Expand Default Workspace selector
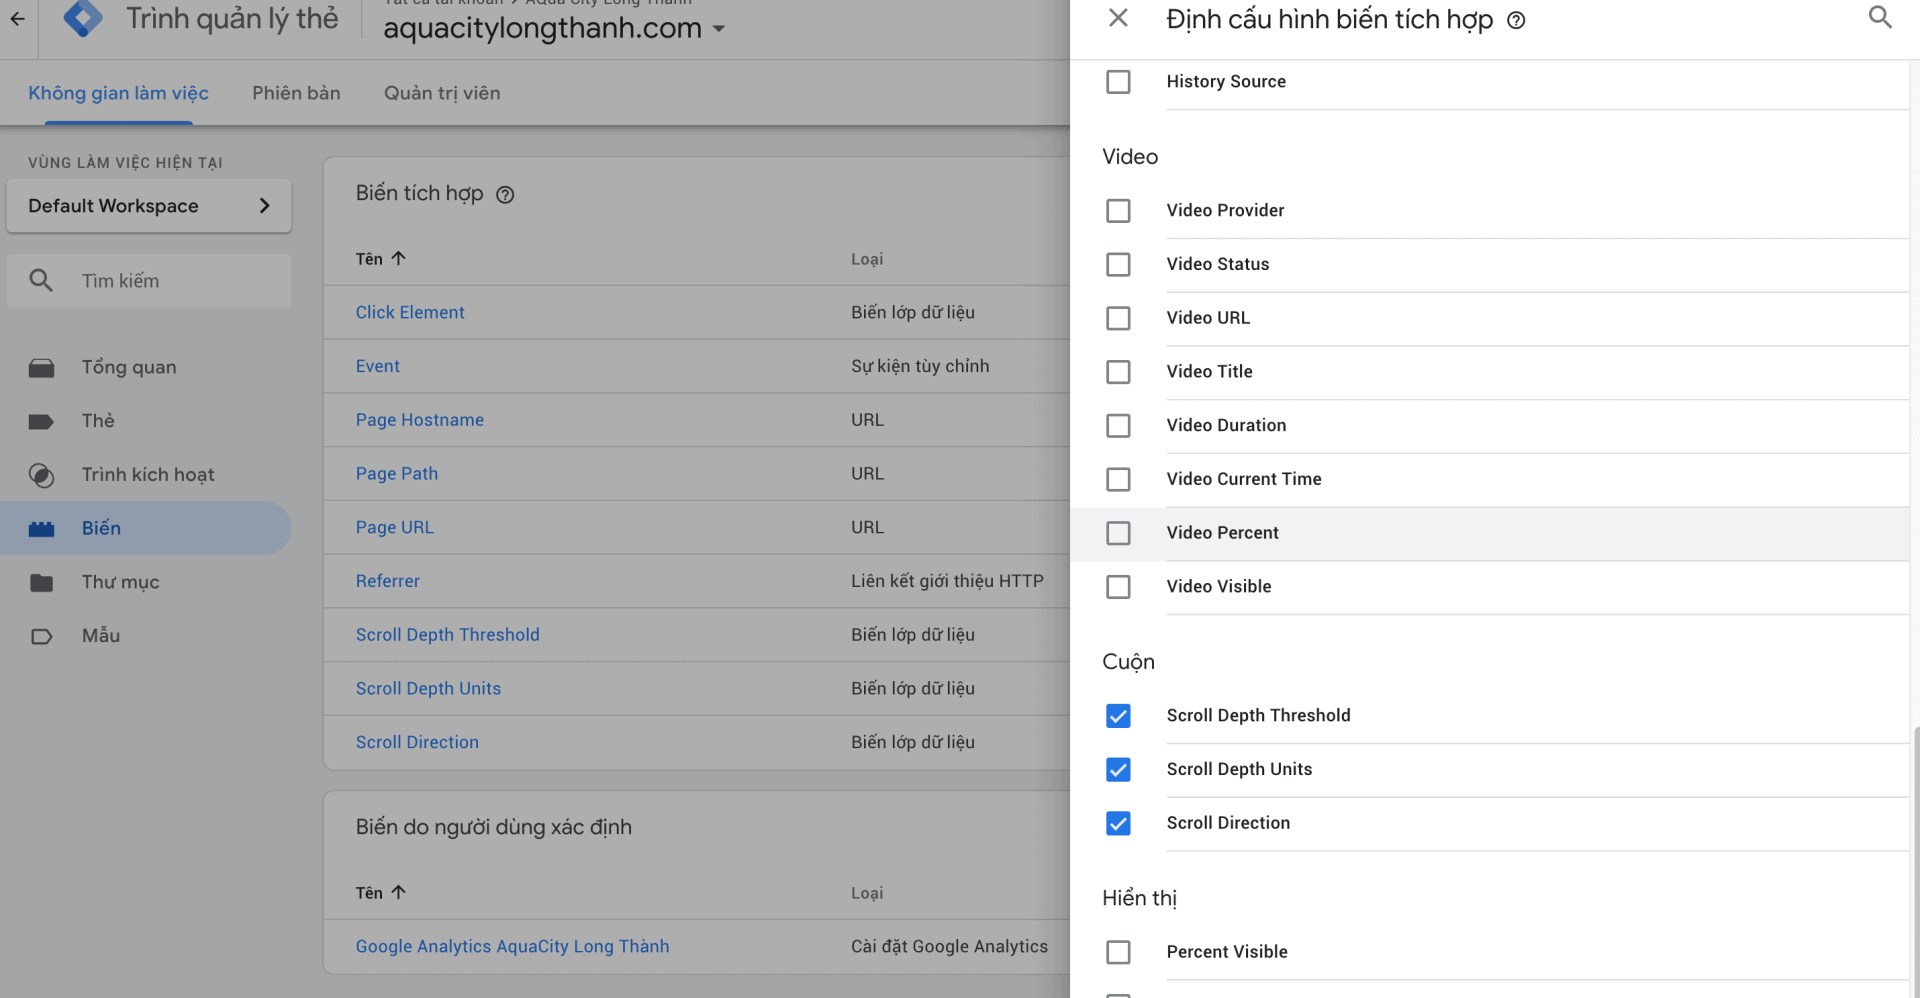 pyautogui.click(x=149, y=206)
